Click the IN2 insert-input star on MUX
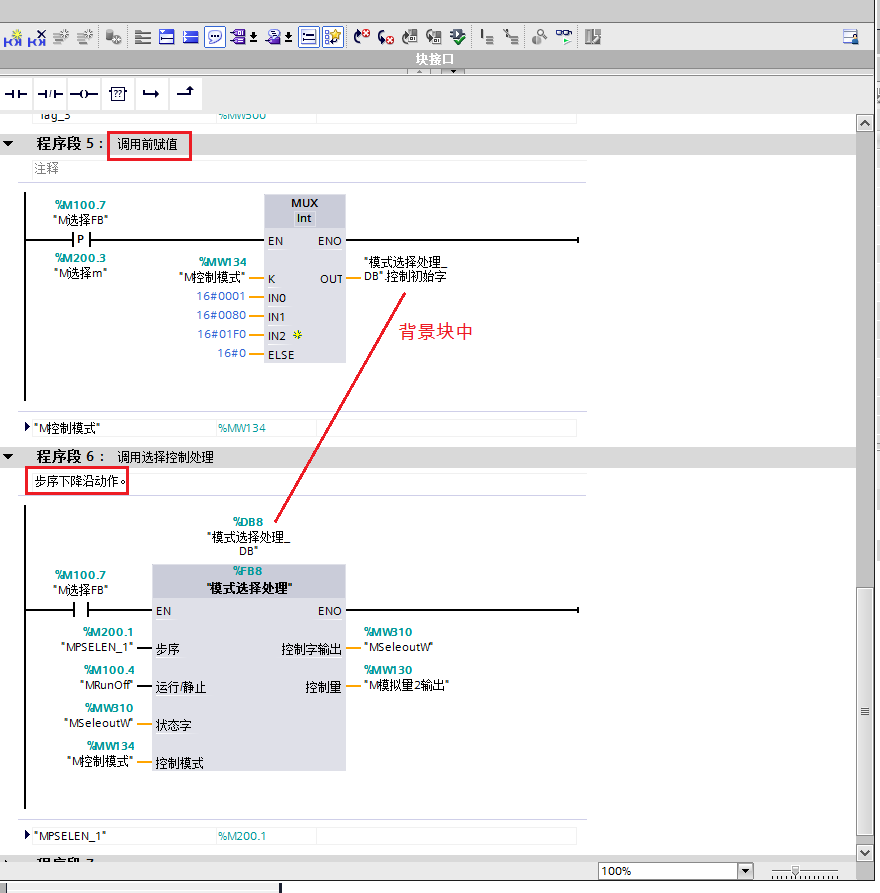 tap(297, 335)
